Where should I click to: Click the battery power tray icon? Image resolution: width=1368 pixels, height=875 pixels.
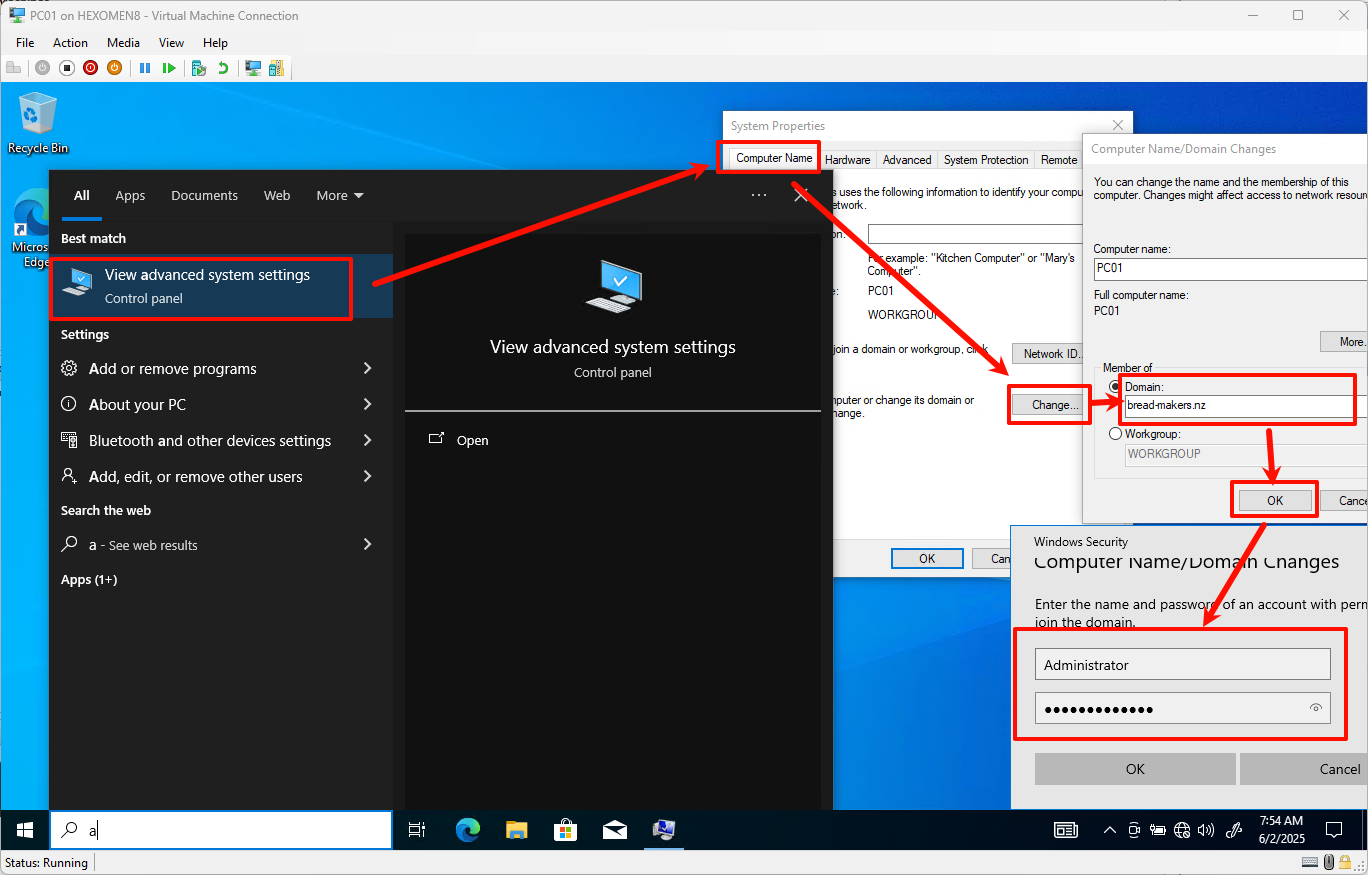1158,830
